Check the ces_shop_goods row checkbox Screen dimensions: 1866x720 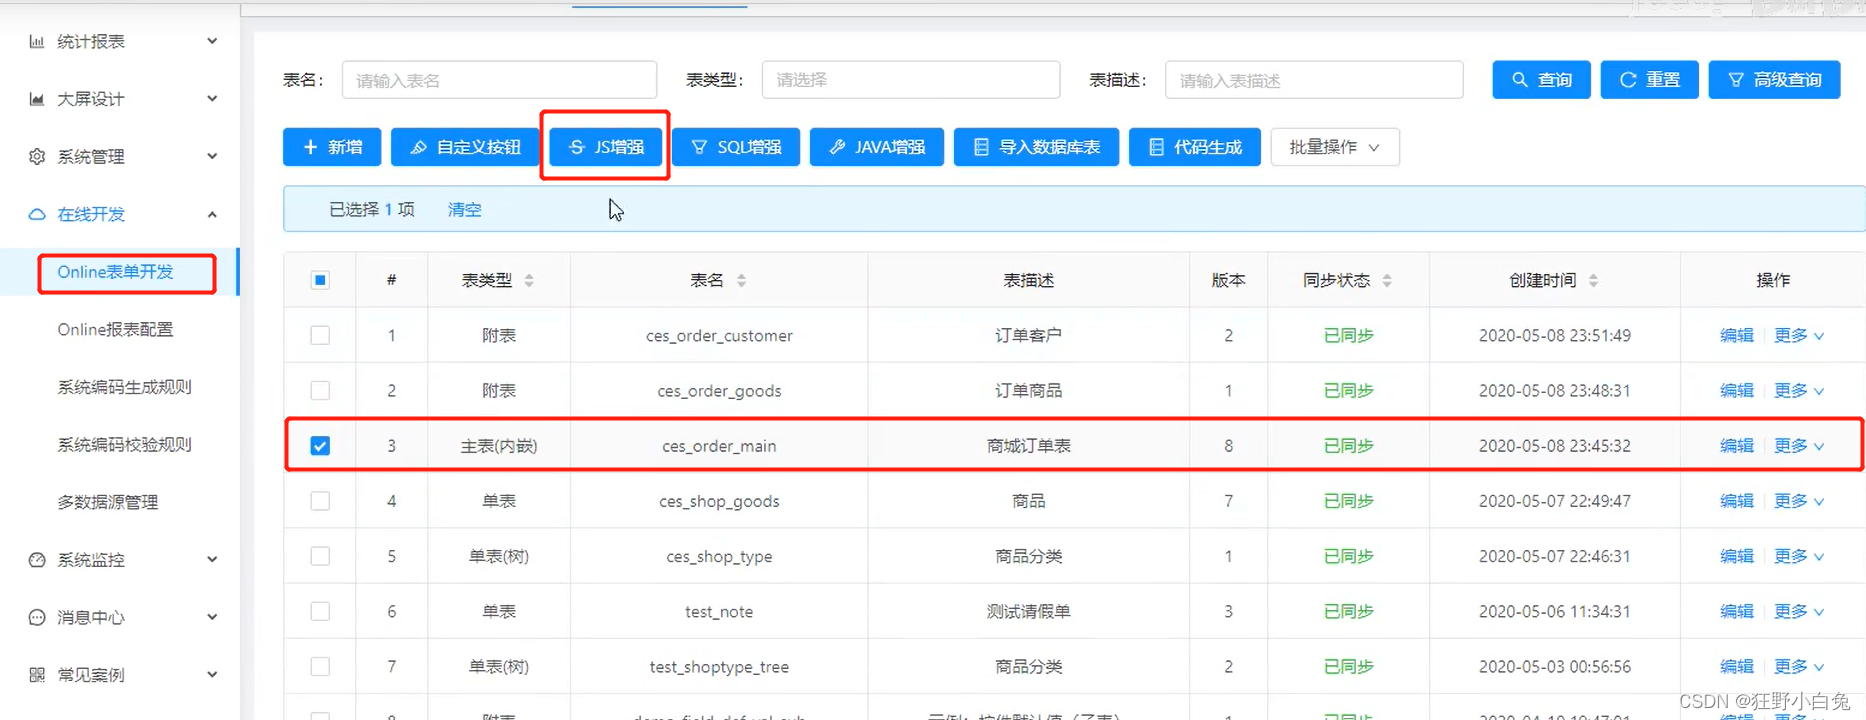(320, 501)
